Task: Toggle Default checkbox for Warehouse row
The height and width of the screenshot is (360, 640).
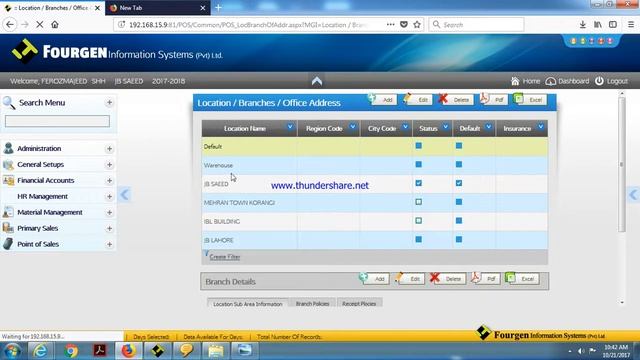Action: 459,164
